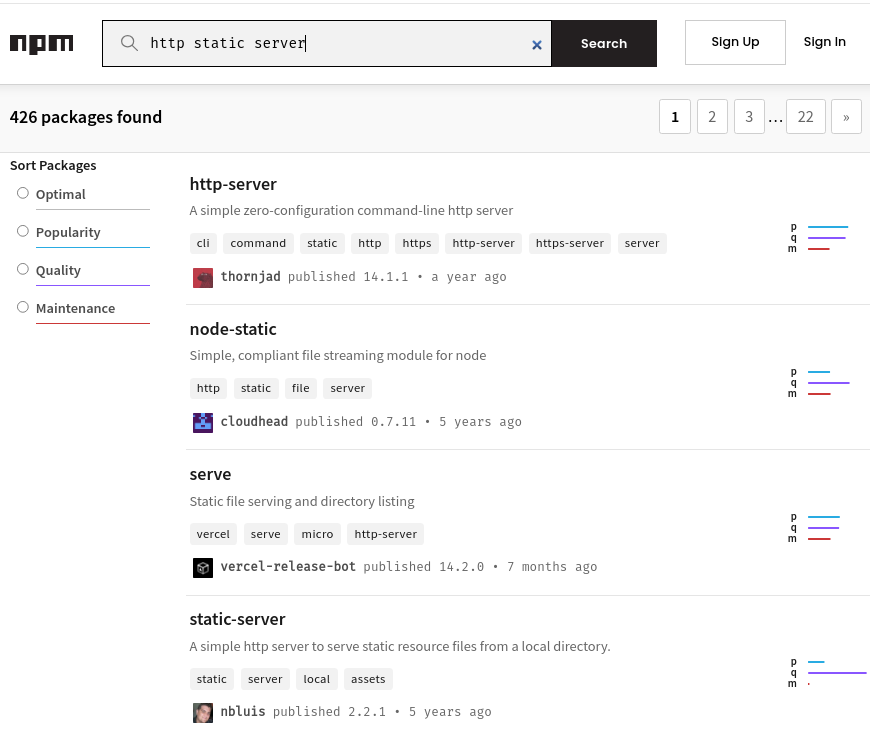Click the magnifying glass search icon
This screenshot has height=732, width=870.
pos(129,43)
